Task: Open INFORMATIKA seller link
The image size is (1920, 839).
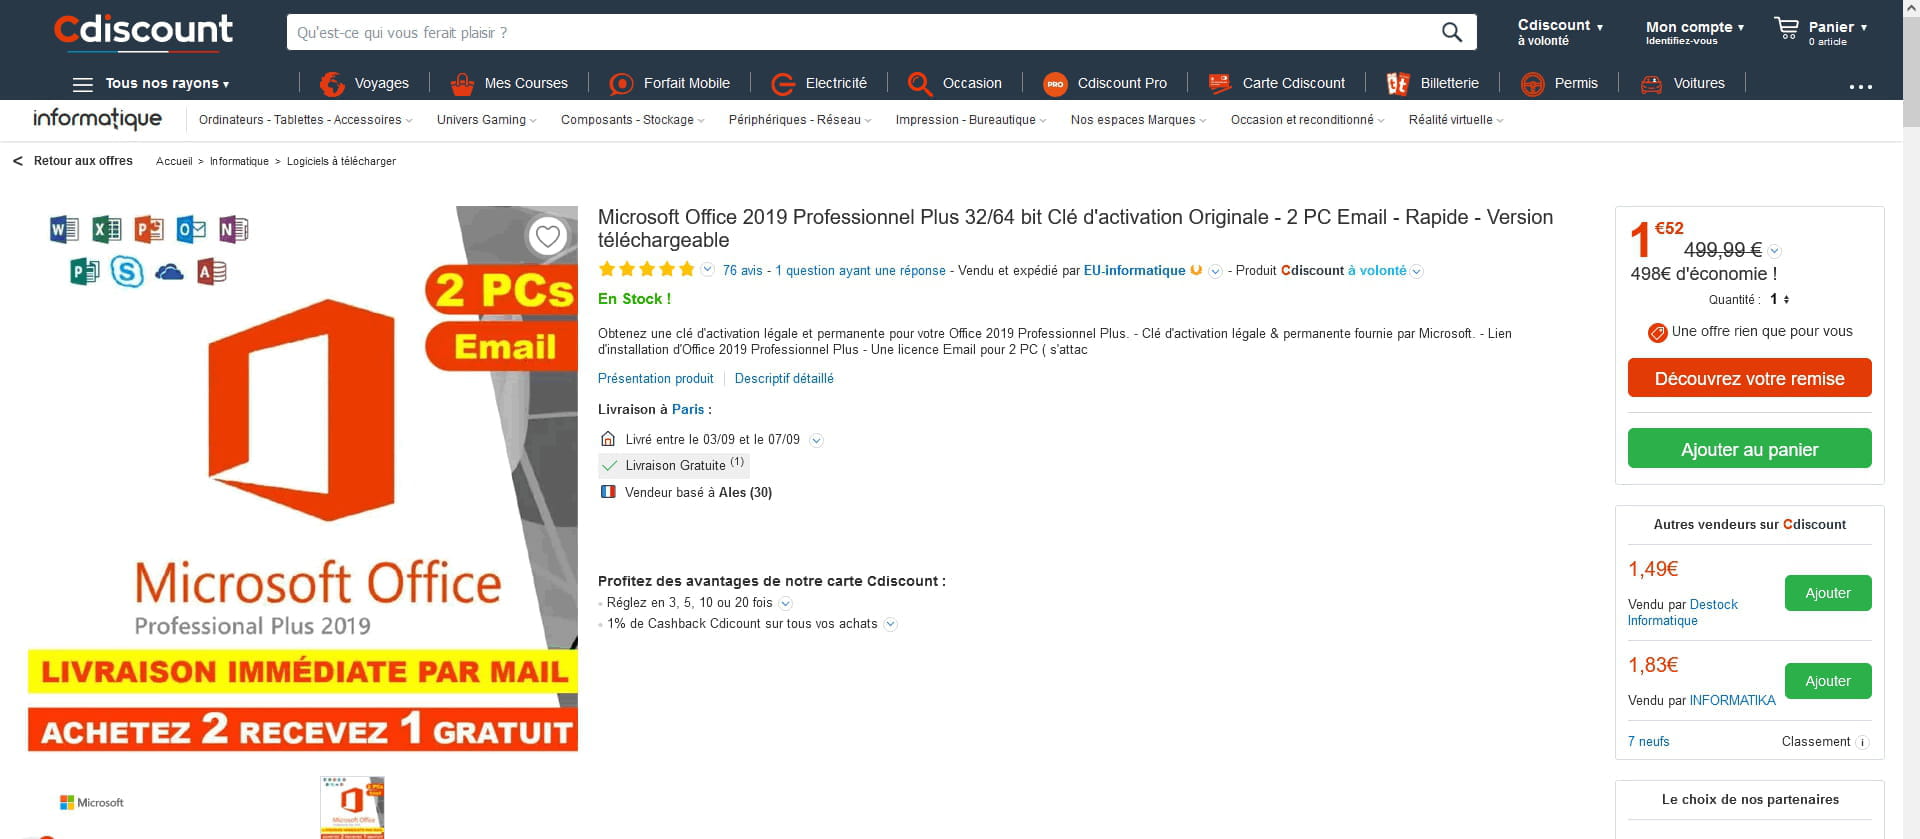Action: coord(1732,700)
